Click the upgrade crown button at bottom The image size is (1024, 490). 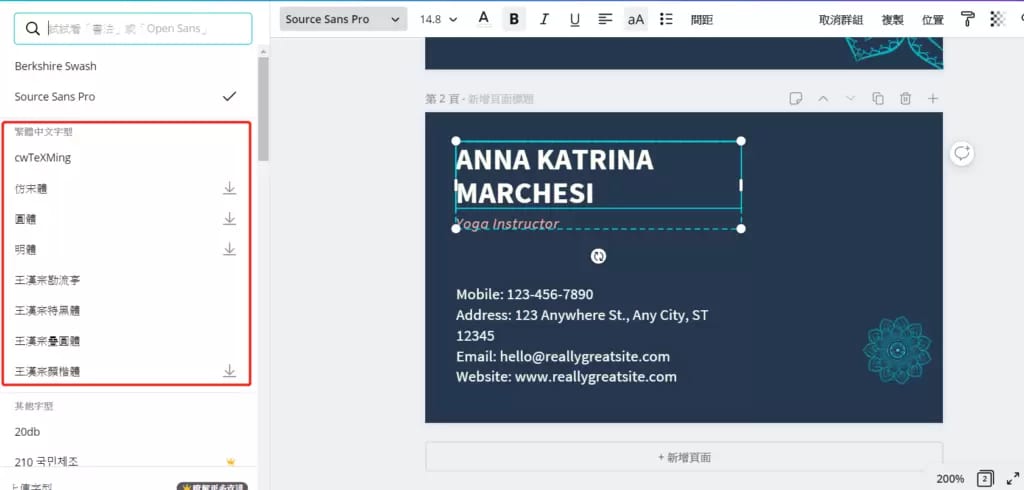[212, 487]
